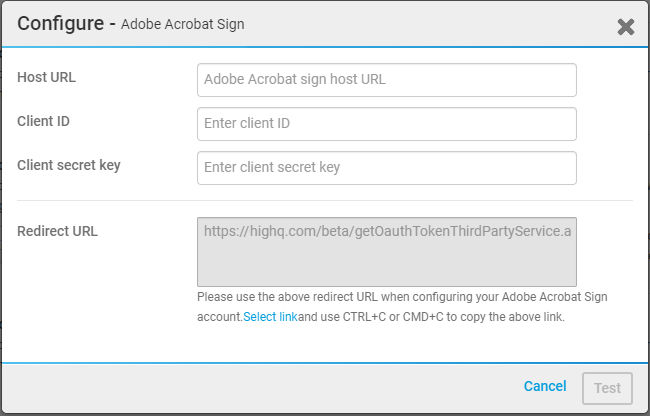Close the Configure dialog with the X icon
Image resolution: width=650 pixels, height=416 pixels.
coord(626,27)
